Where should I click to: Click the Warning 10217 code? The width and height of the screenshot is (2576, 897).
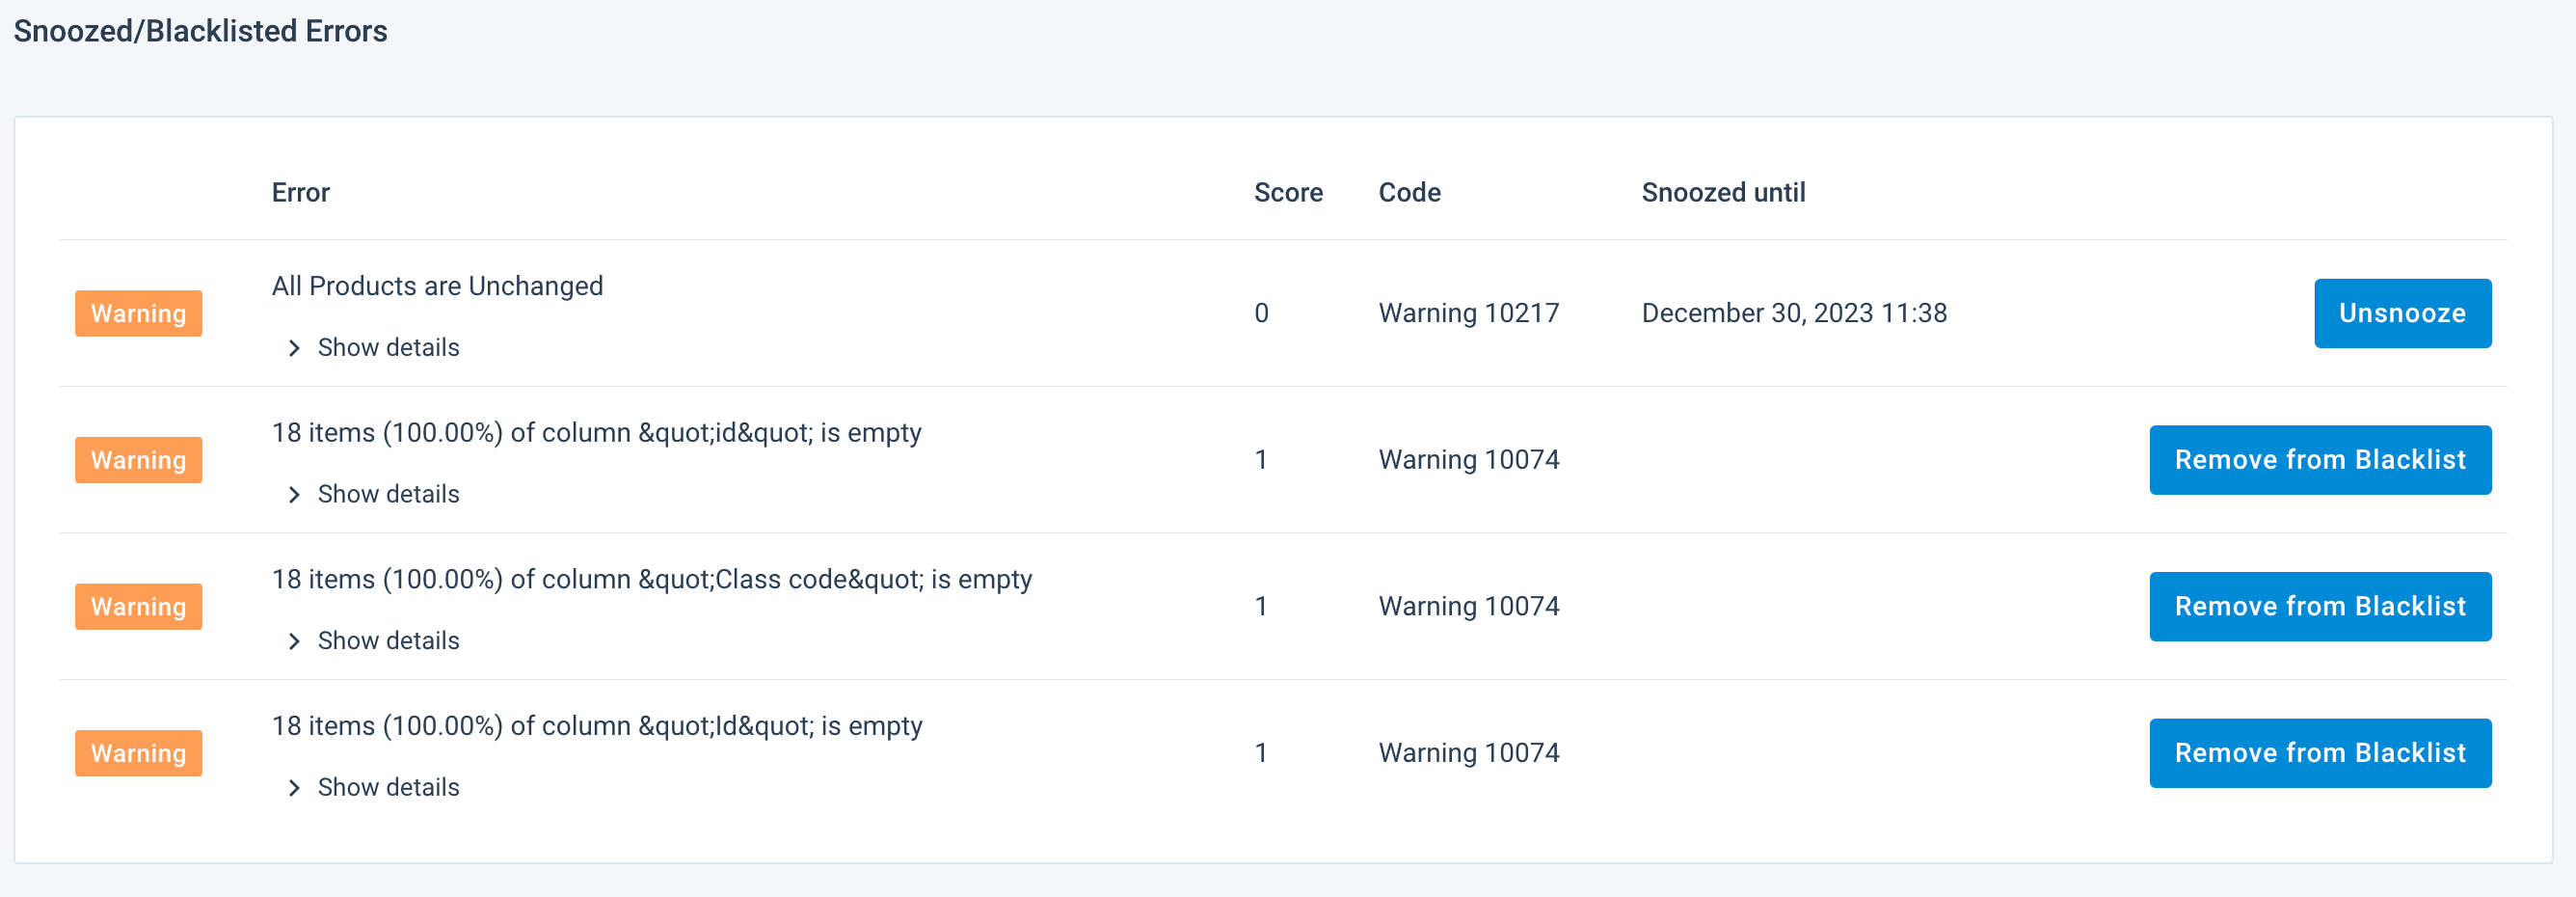(1468, 313)
